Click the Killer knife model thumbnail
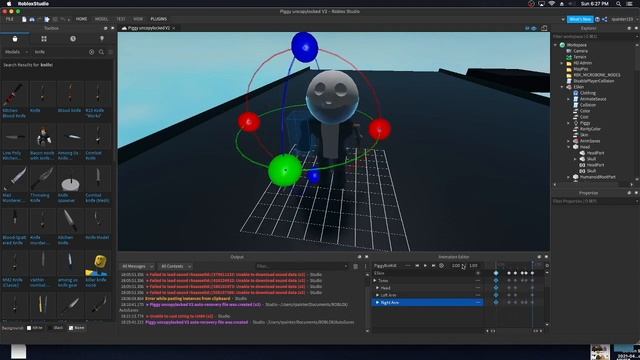This screenshot has height=360, width=640. pyautogui.click(x=97, y=264)
